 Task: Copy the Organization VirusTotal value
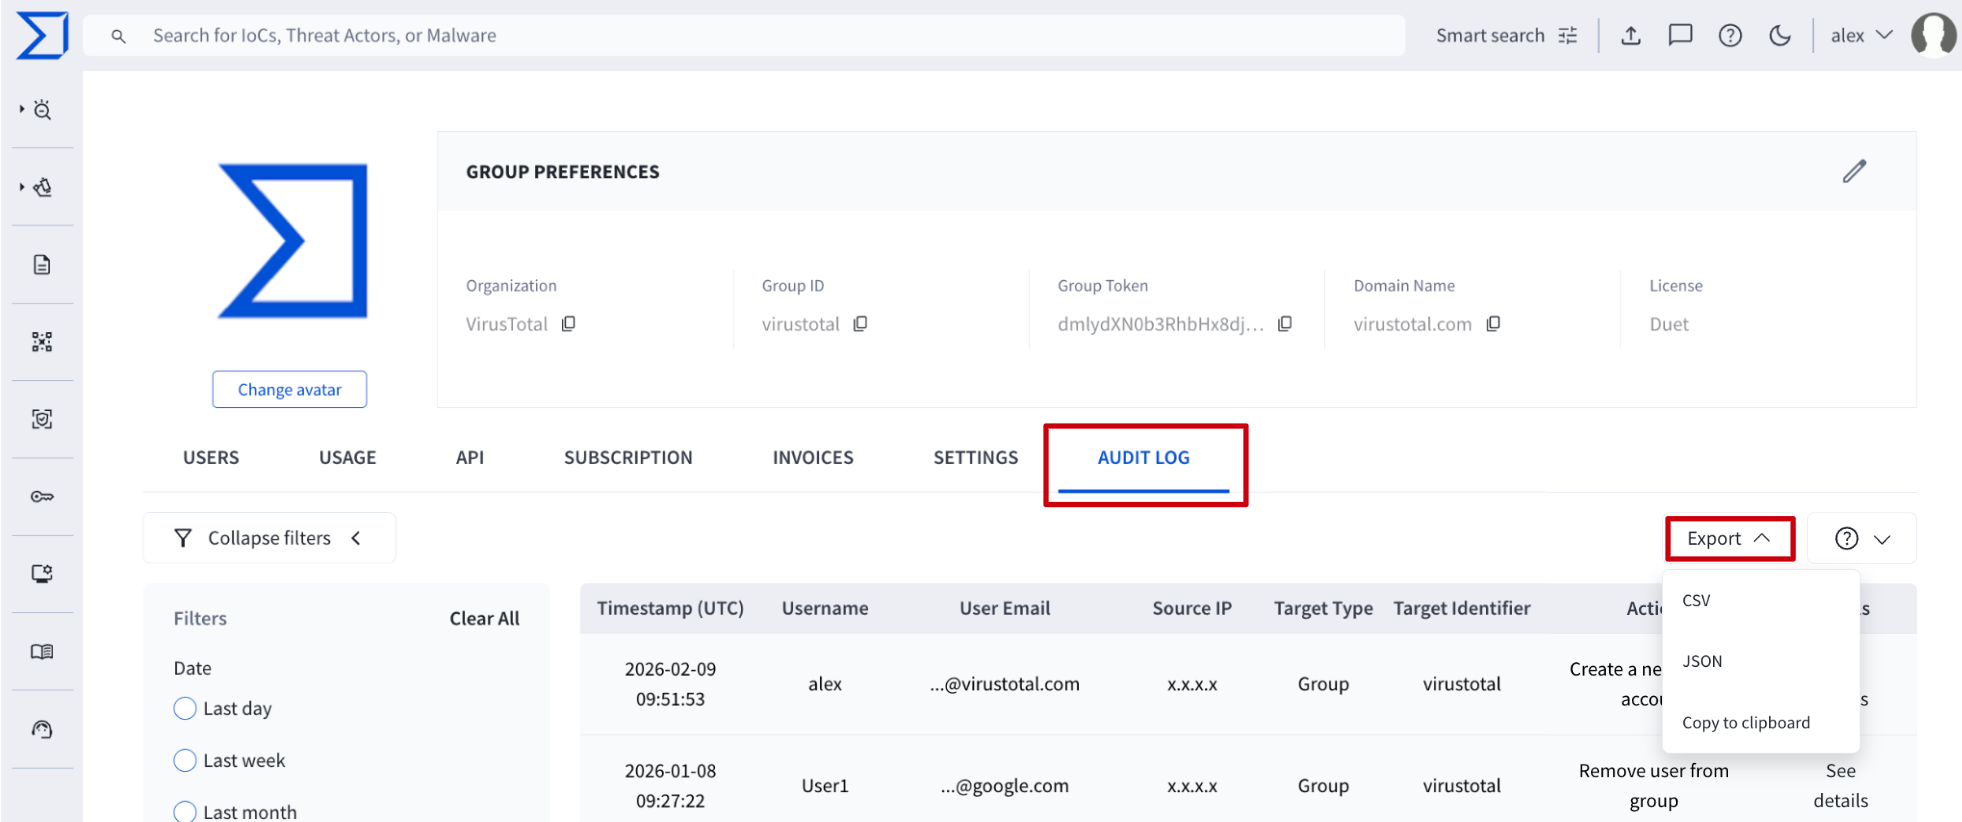pyautogui.click(x=569, y=324)
